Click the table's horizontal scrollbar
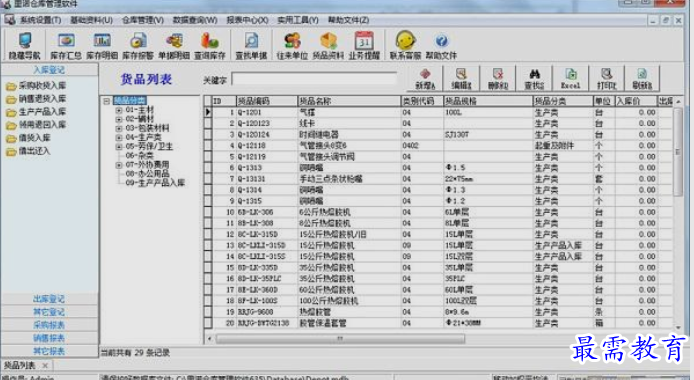This screenshot has height=380, width=694. (x=340, y=339)
